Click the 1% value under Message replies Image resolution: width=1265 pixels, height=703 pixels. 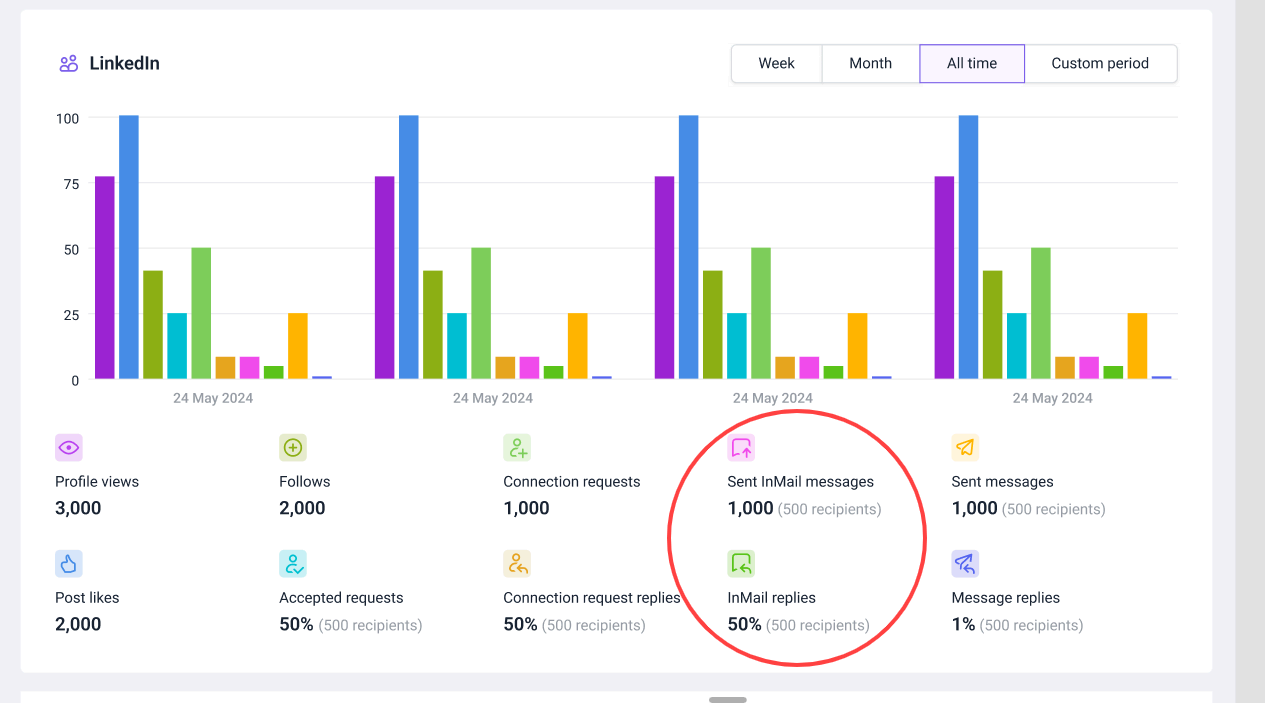pyautogui.click(x=964, y=624)
